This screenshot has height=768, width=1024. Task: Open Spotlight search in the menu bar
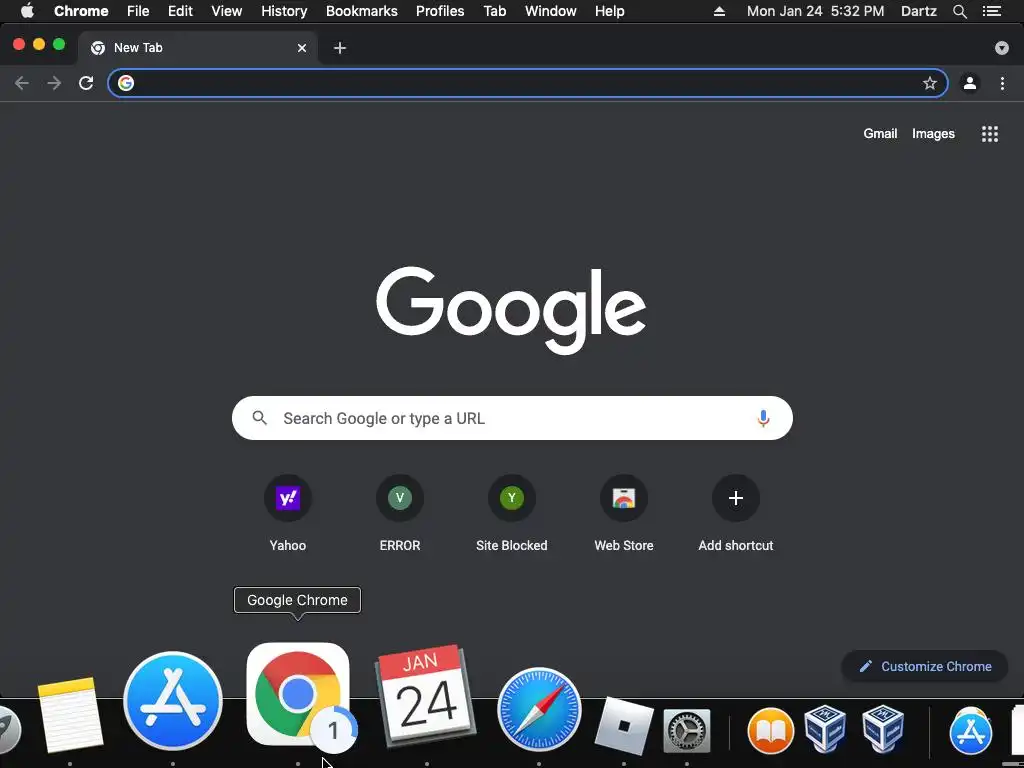click(959, 11)
